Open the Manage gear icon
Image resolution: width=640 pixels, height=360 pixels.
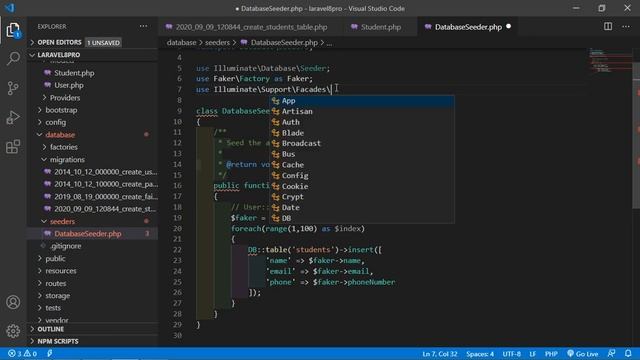pos(13,331)
